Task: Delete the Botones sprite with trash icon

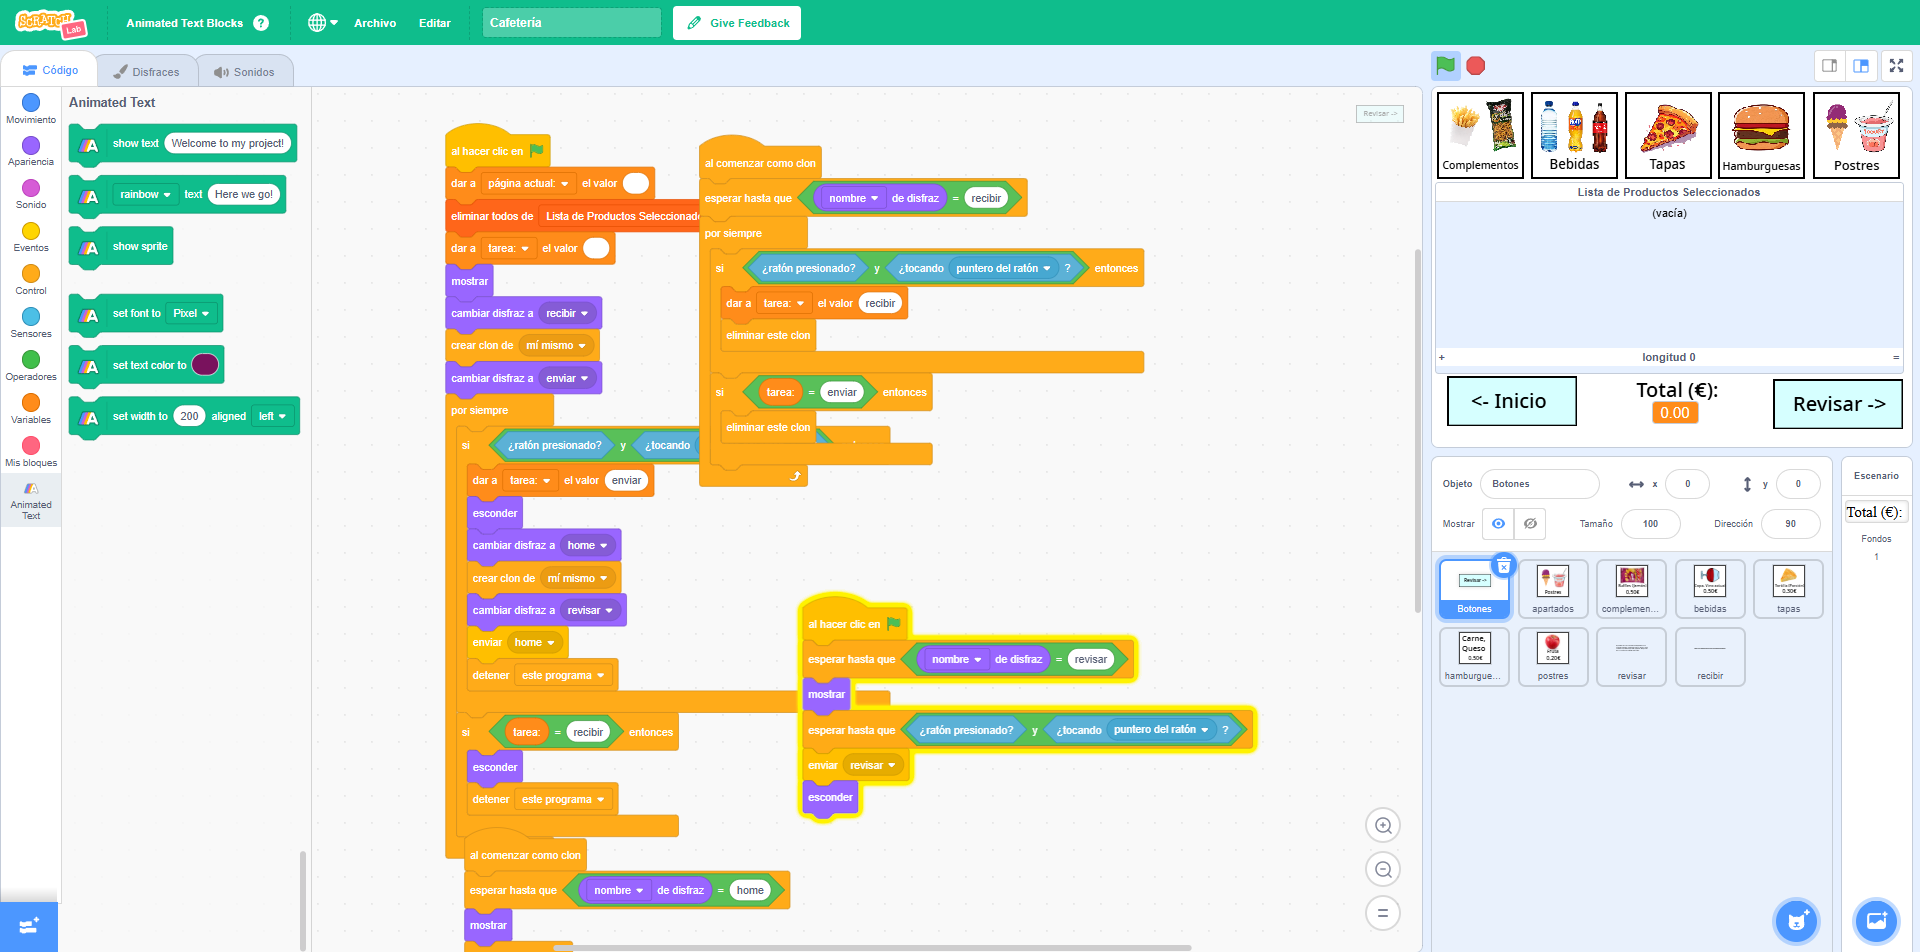Action: [x=1503, y=566]
